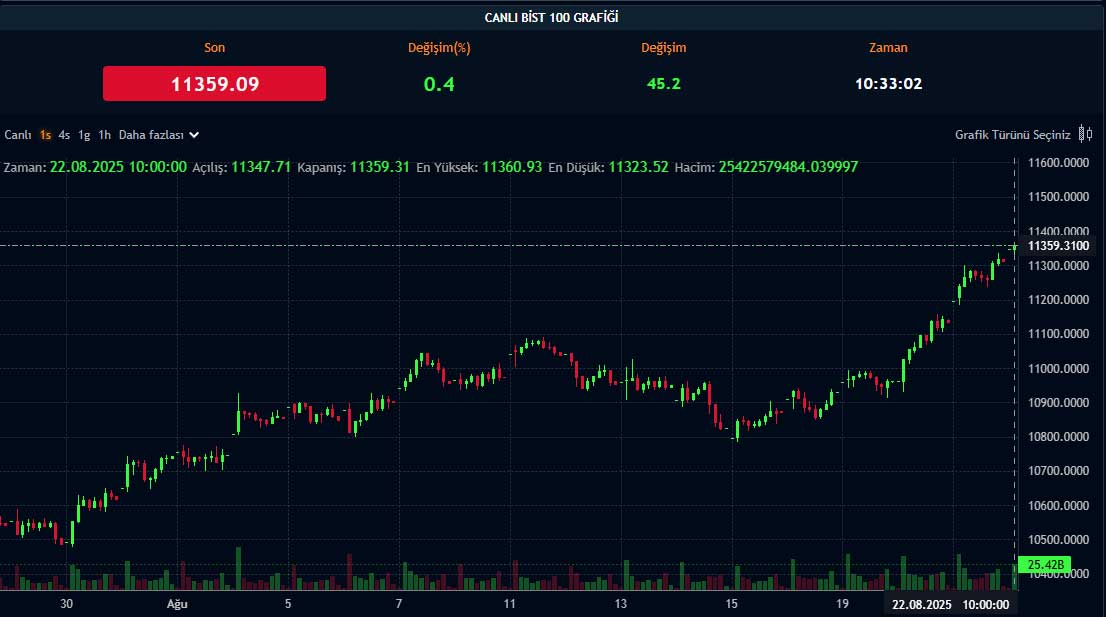Click the En Yüksek value 11360.93
The height and width of the screenshot is (617, 1106).
pyautogui.click(x=512, y=167)
